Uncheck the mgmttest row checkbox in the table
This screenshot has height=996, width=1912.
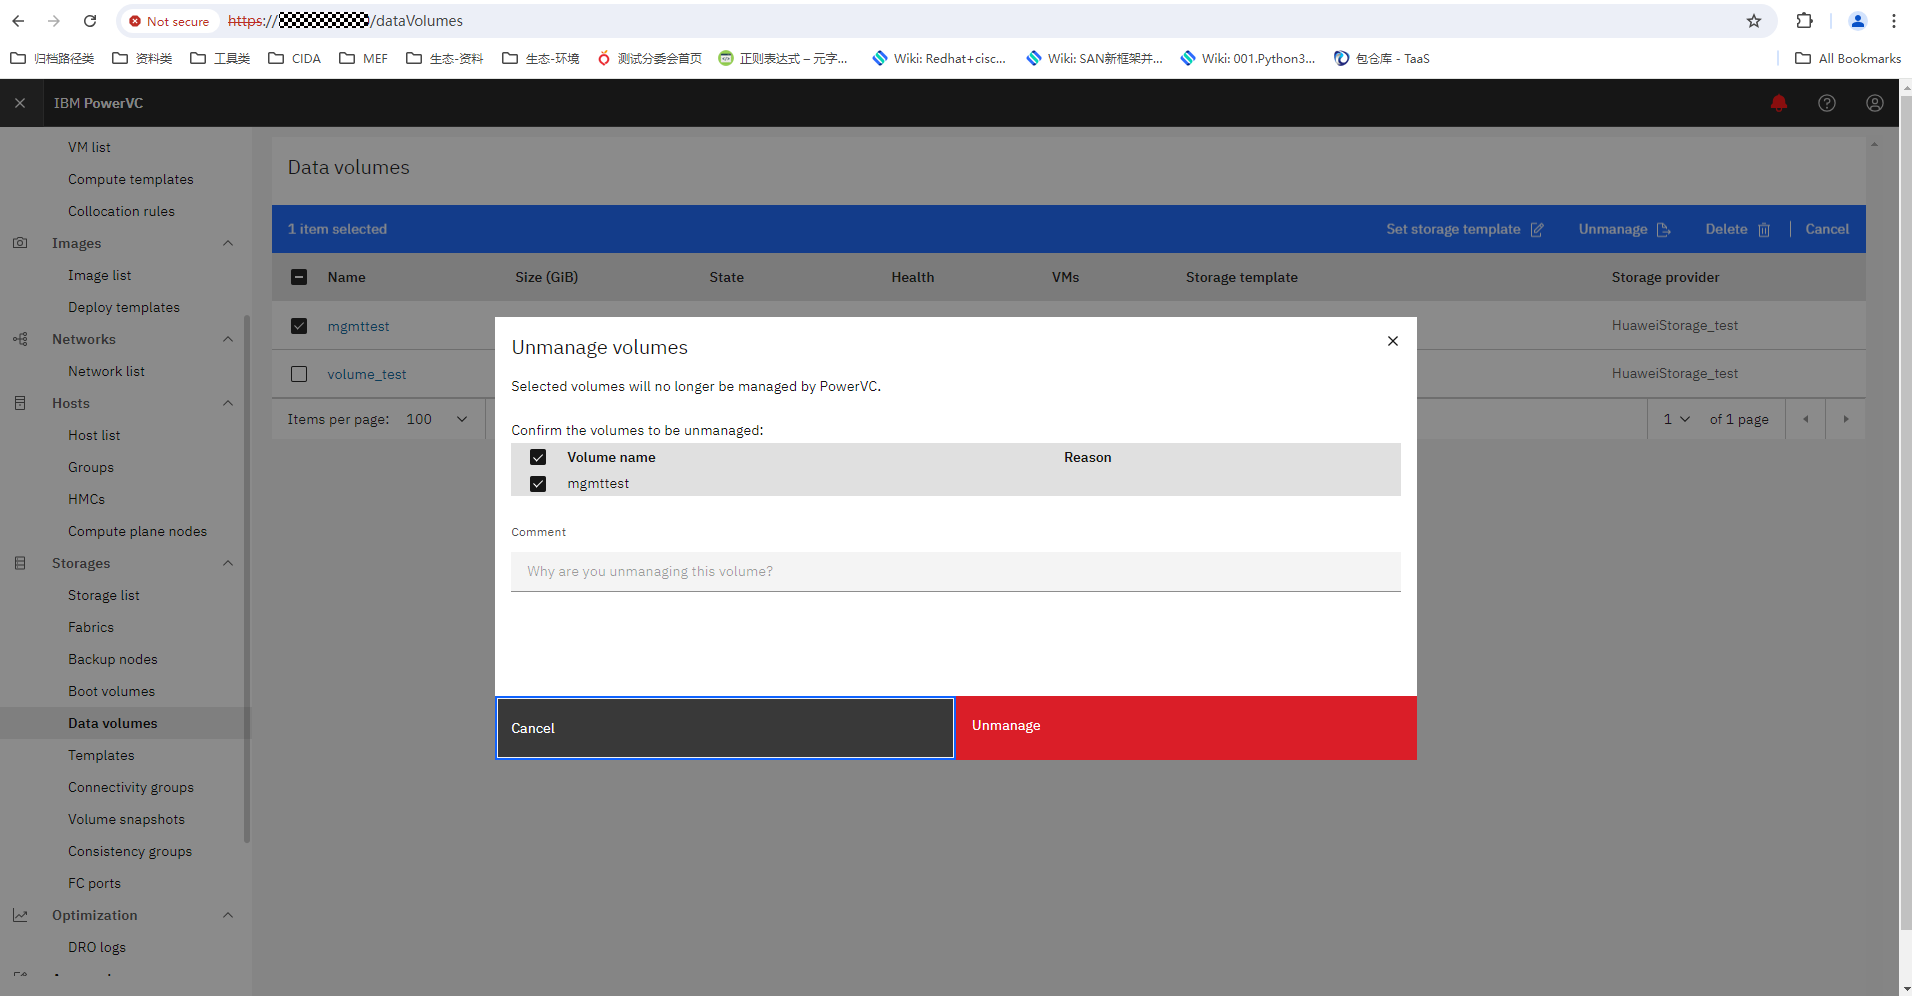(299, 326)
